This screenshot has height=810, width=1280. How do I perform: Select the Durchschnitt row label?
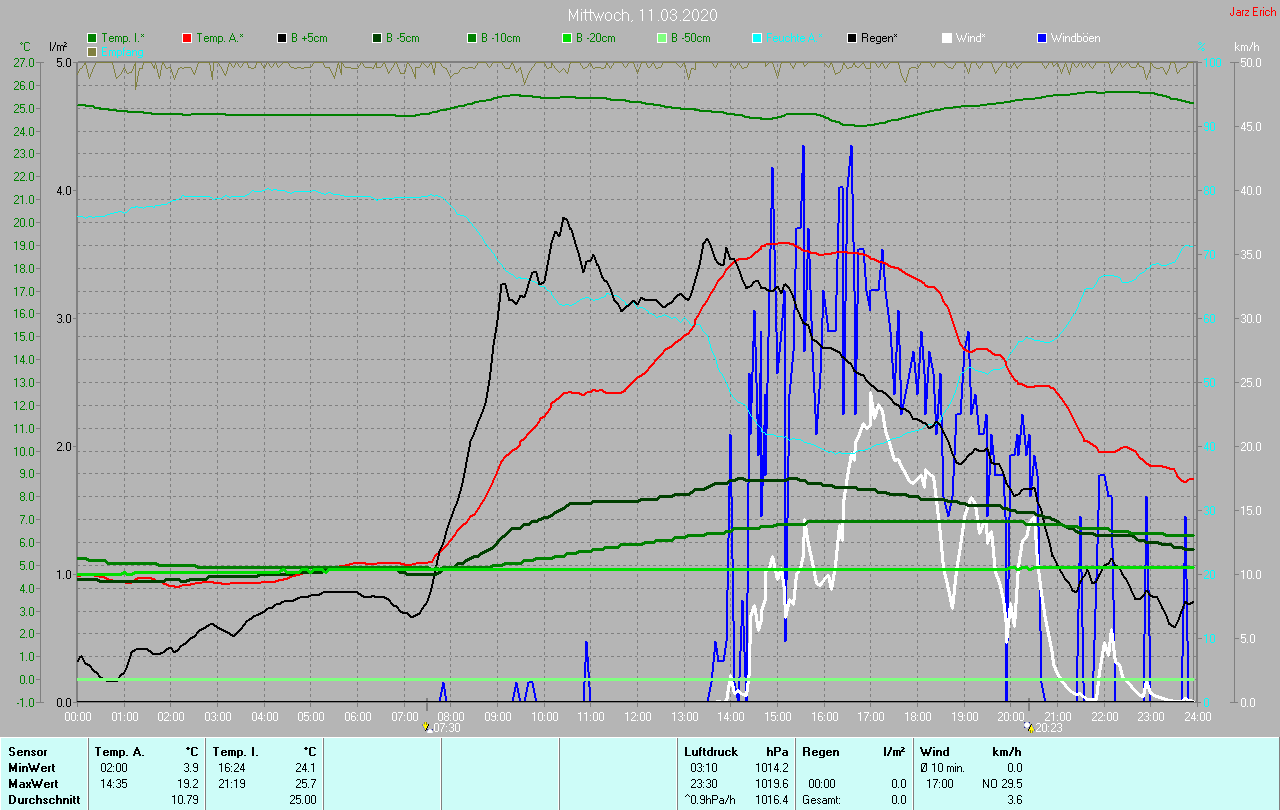point(42,799)
